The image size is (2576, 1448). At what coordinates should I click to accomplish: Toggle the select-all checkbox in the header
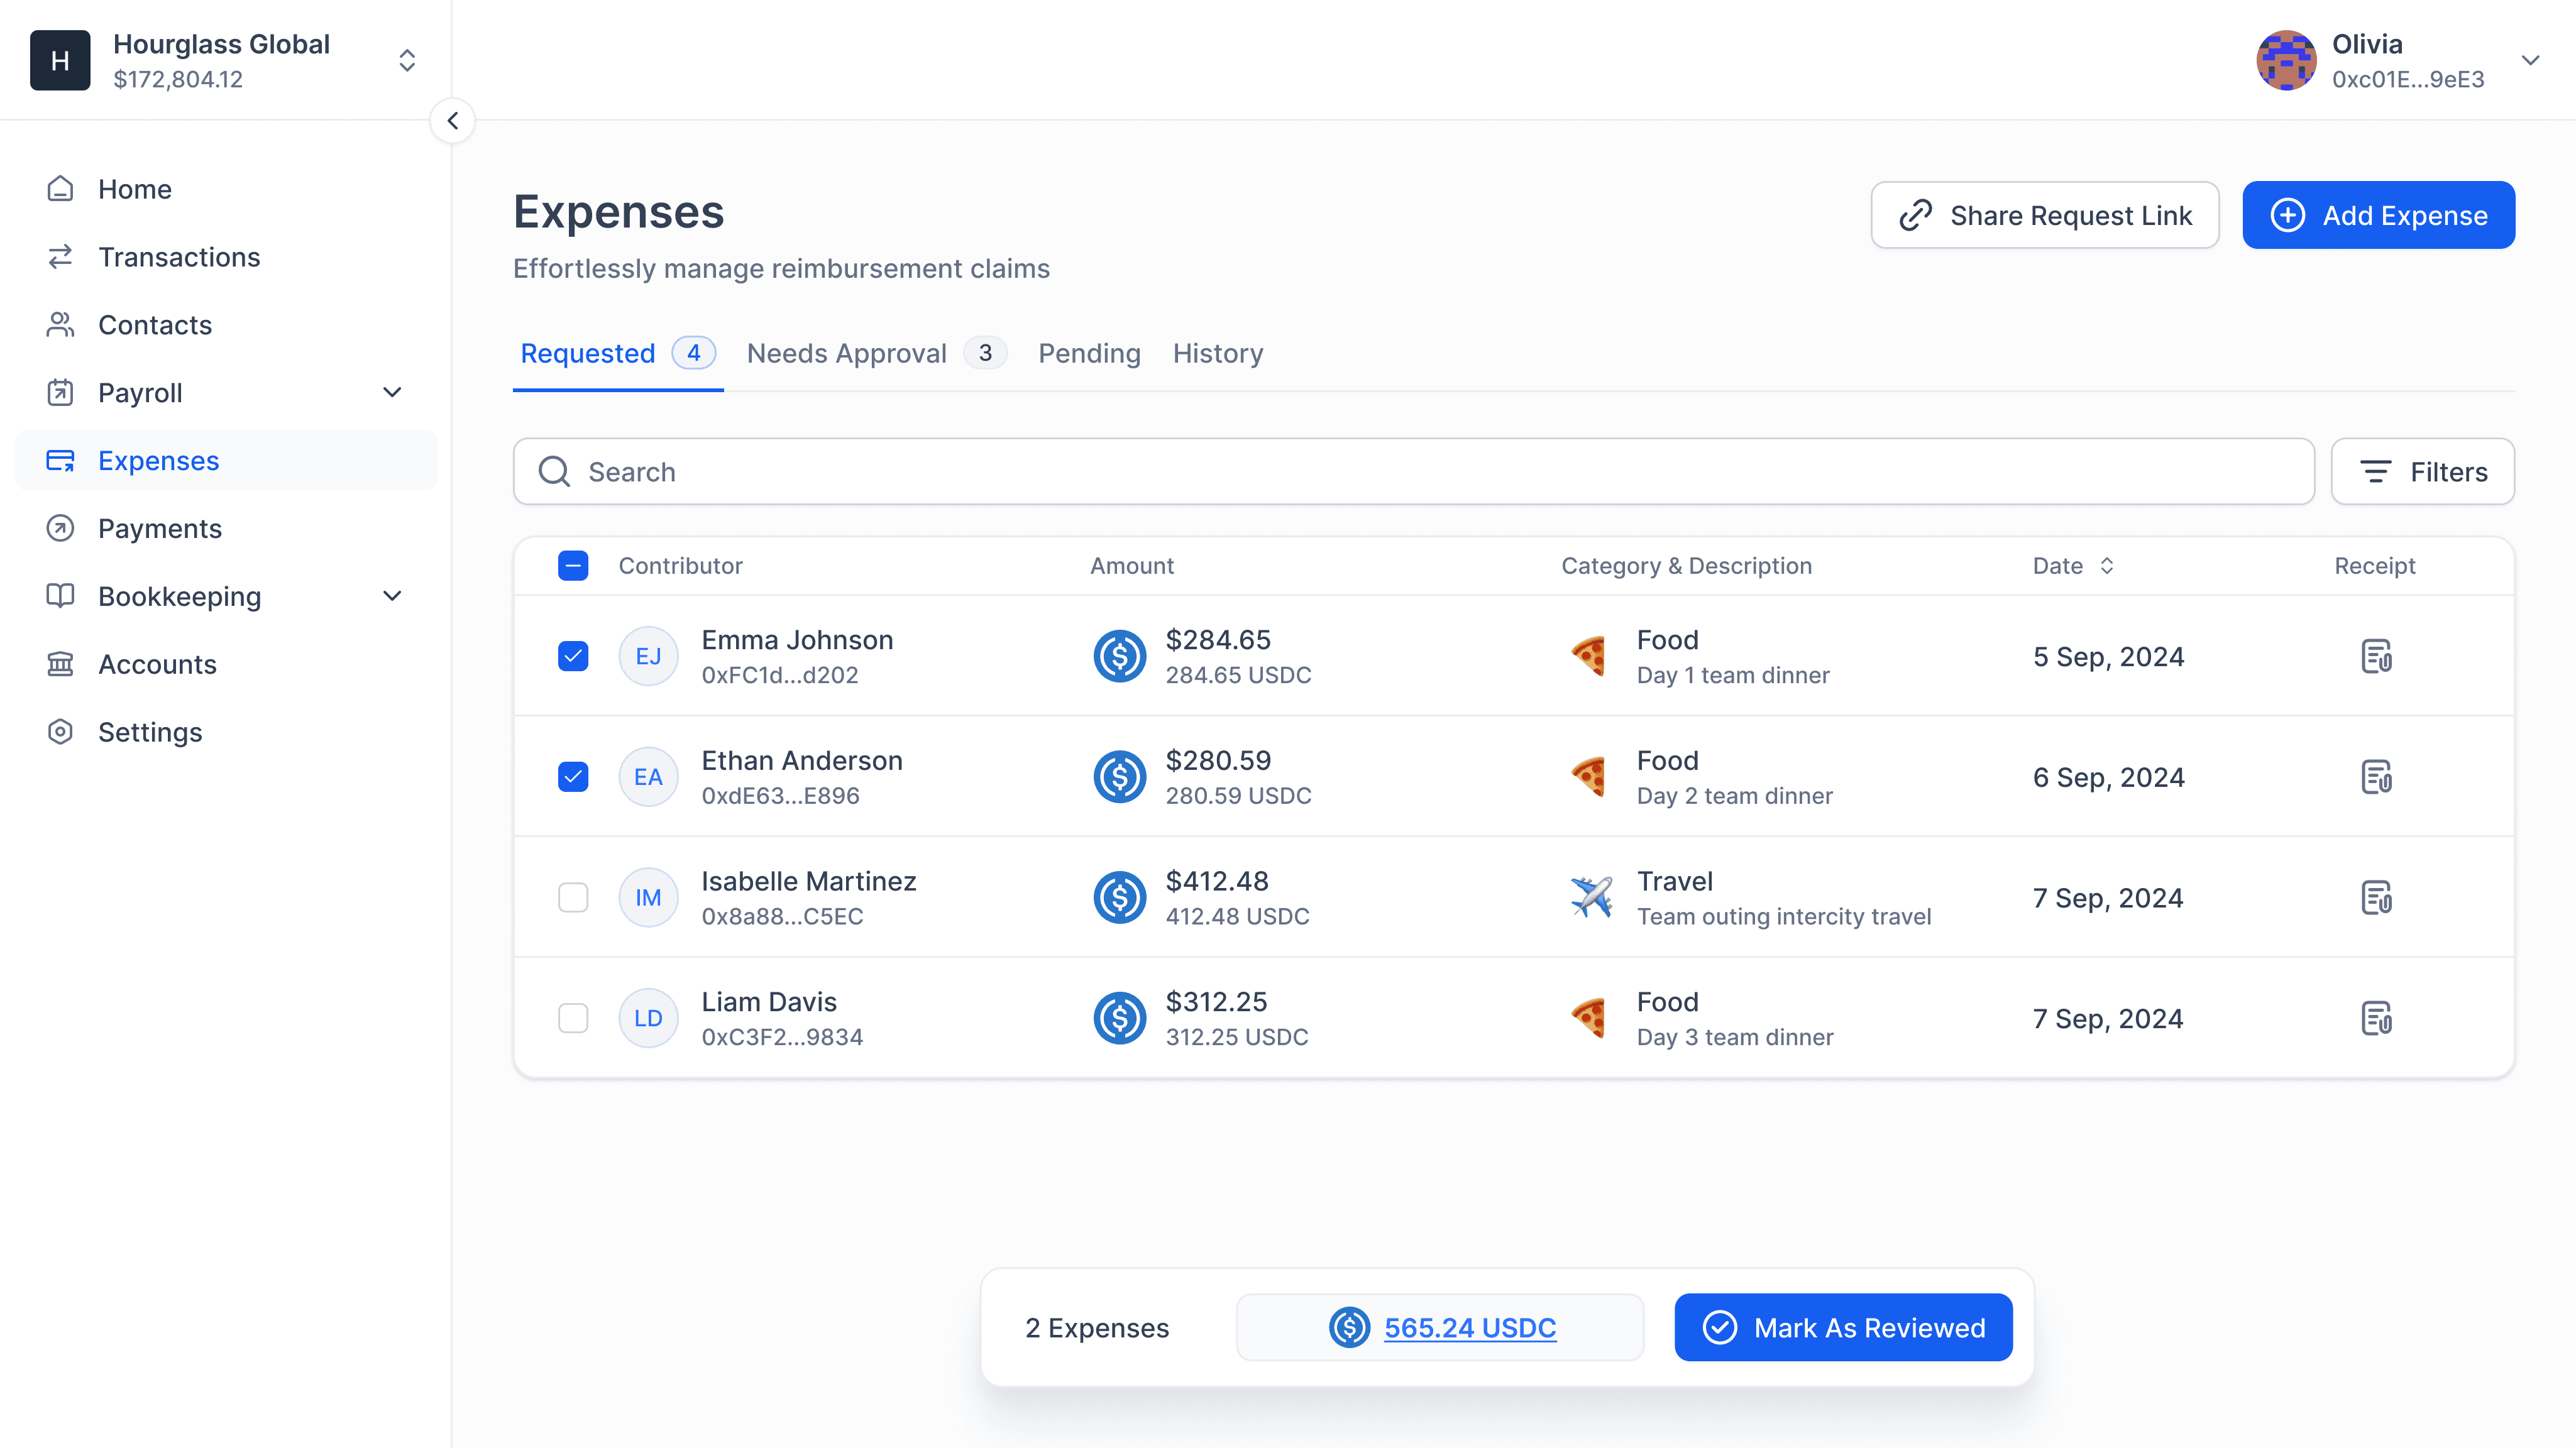(x=573, y=565)
